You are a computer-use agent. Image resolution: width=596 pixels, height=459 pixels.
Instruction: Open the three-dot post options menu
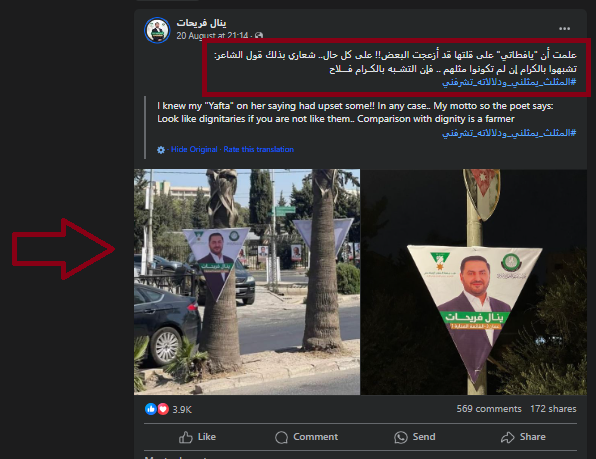click(564, 28)
